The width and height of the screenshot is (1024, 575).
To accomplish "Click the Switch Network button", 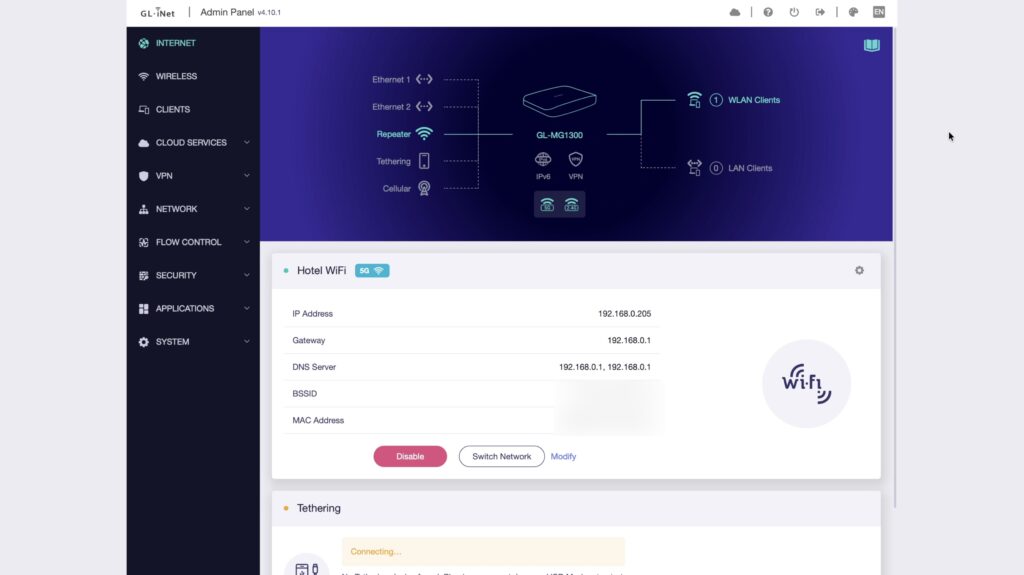I will tap(502, 456).
